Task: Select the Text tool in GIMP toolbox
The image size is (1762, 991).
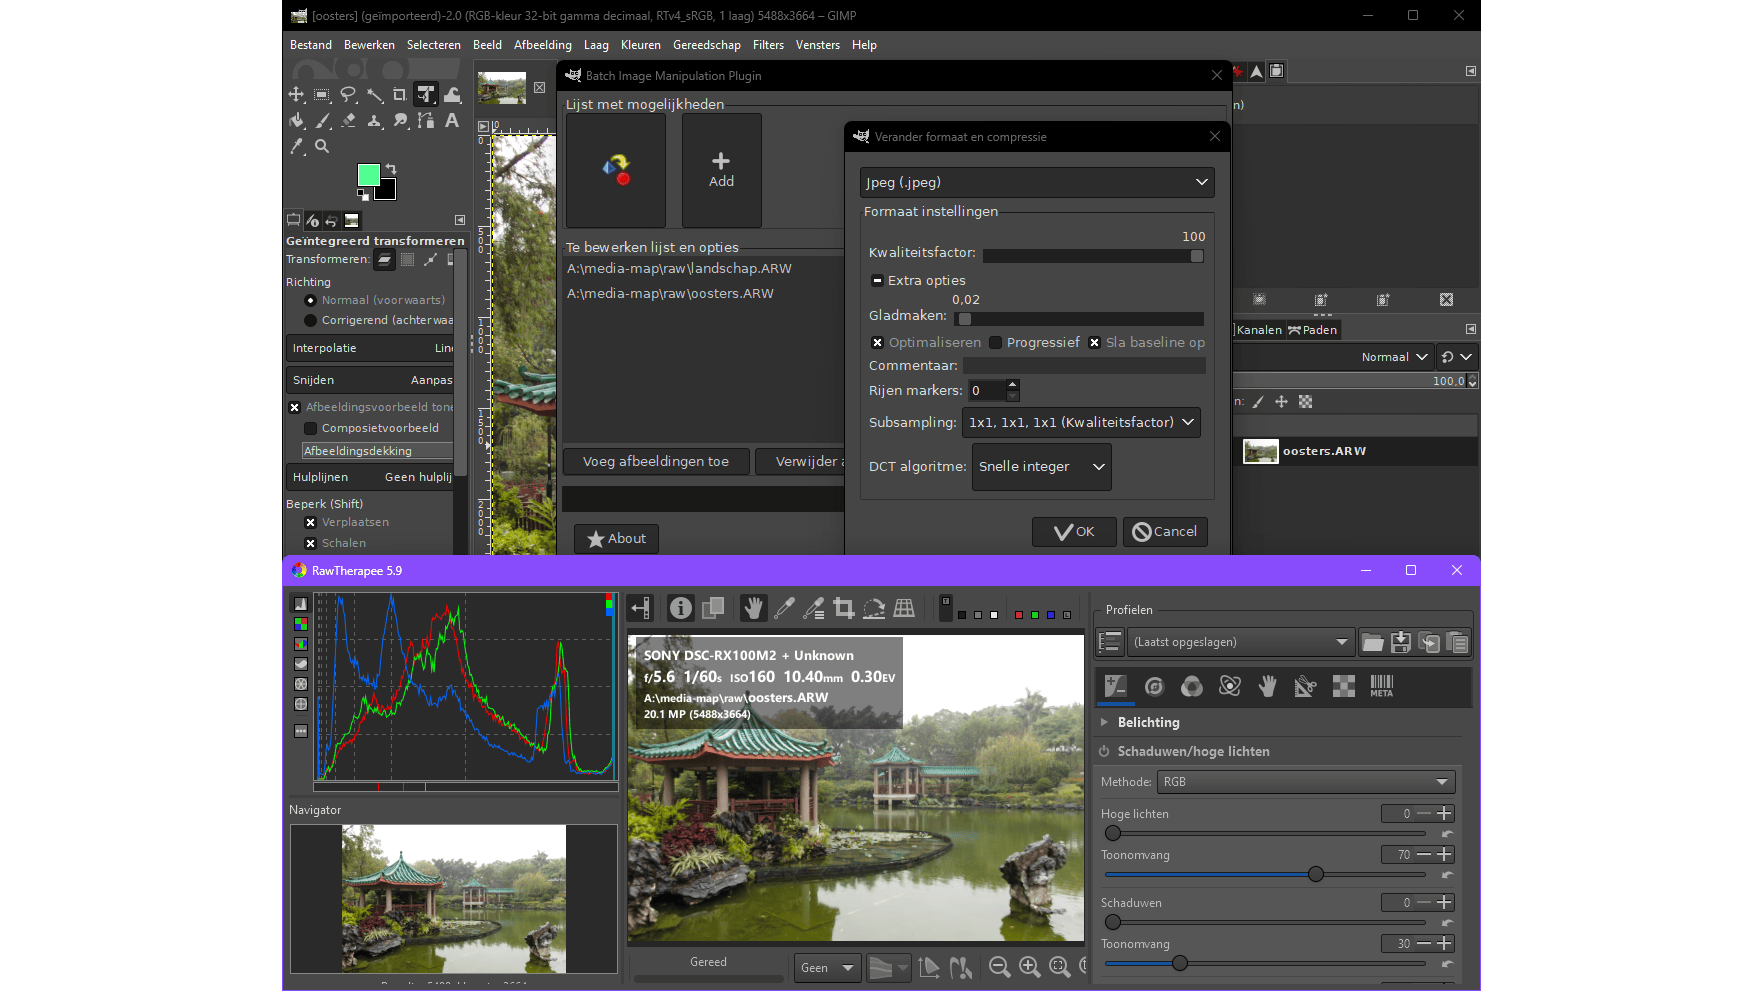Action: pos(452,121)
